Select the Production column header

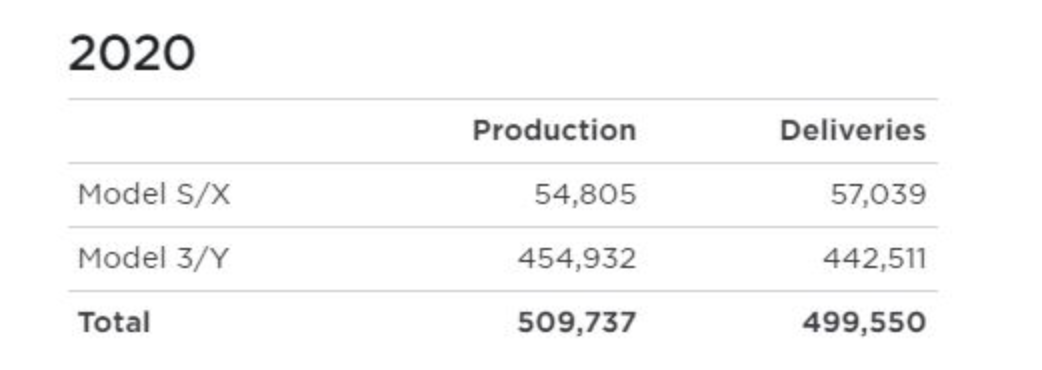coord(554,130)
